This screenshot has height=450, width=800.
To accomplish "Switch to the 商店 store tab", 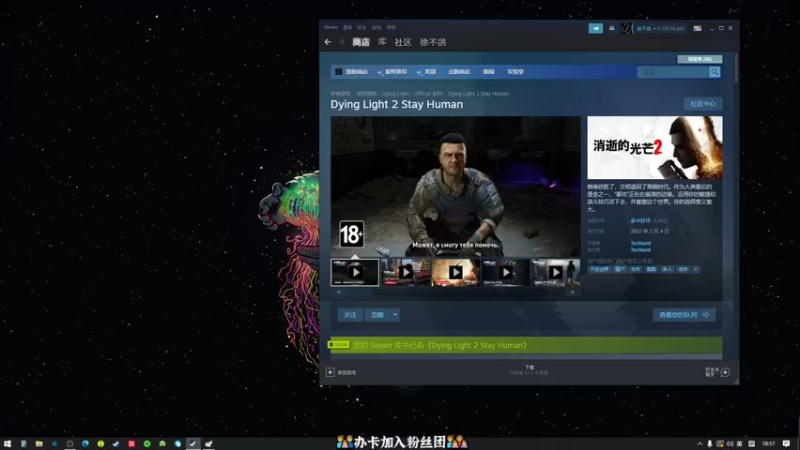I will pos(361,42).
